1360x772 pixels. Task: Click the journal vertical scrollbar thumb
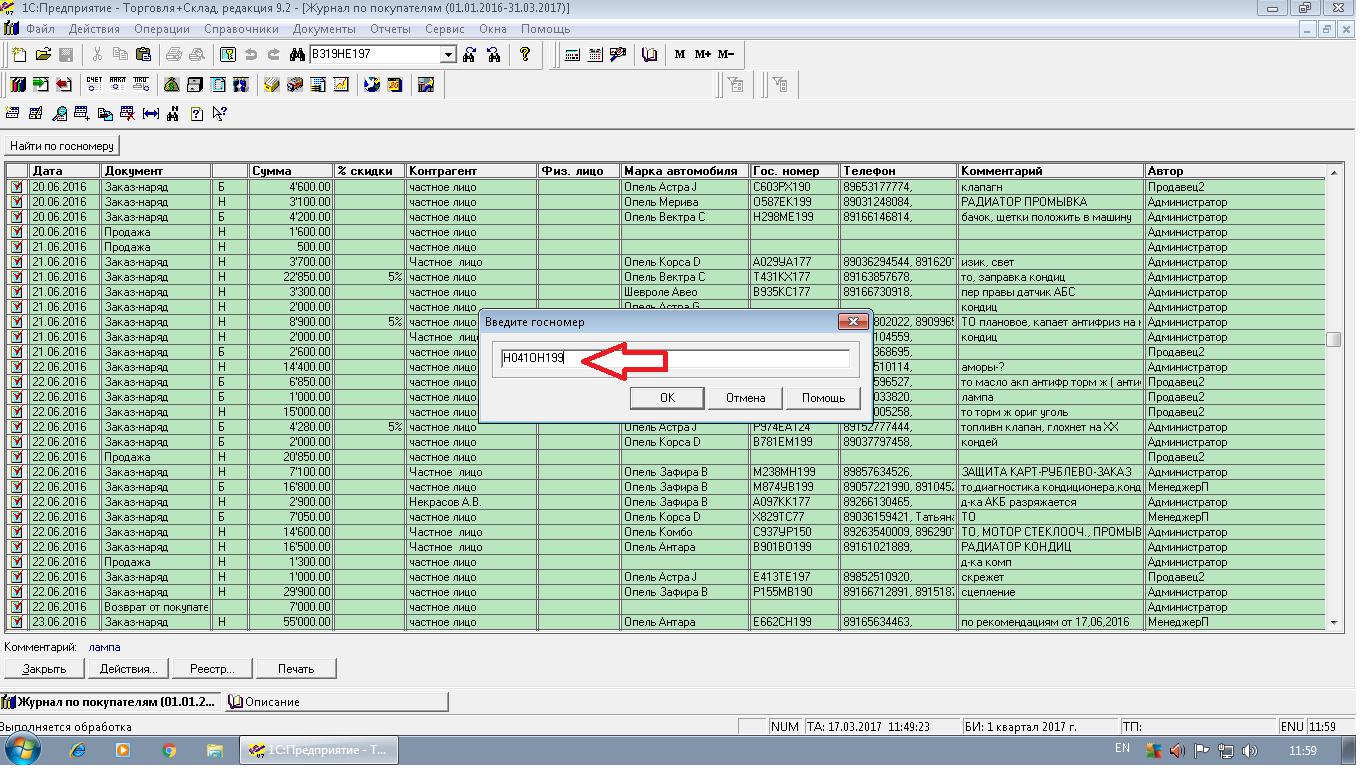pyautogui.click(x=1333, y=340)
